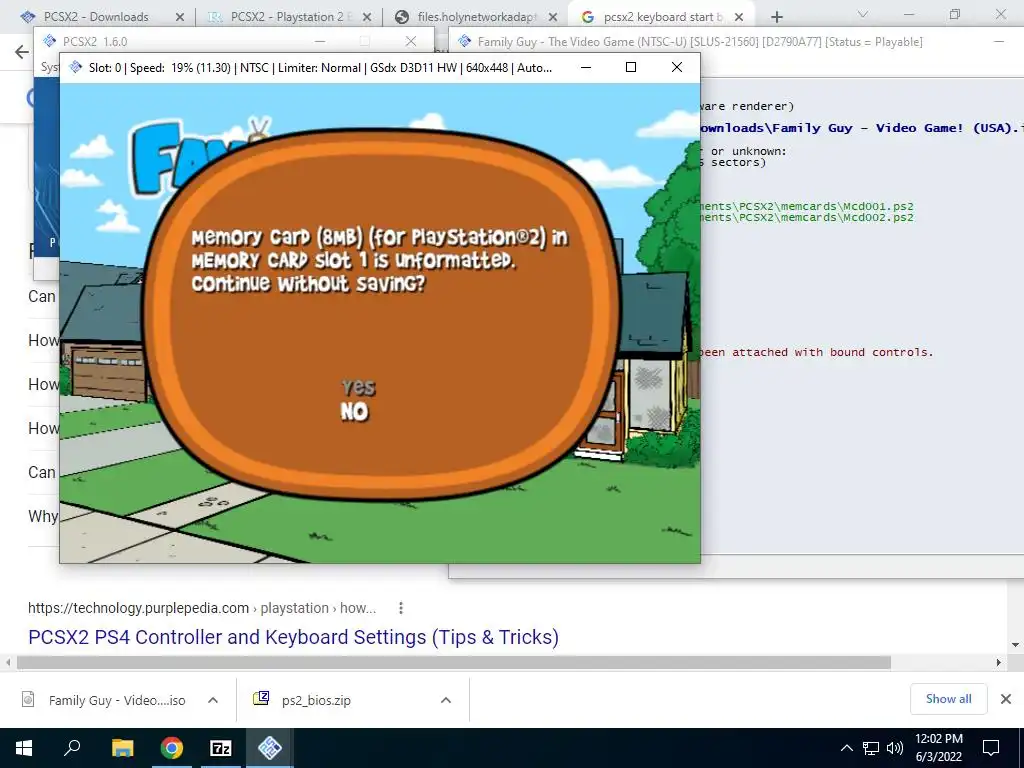1024x768 pixels.
Task: Open Windows Start menu
Action: tap(24, 748)
